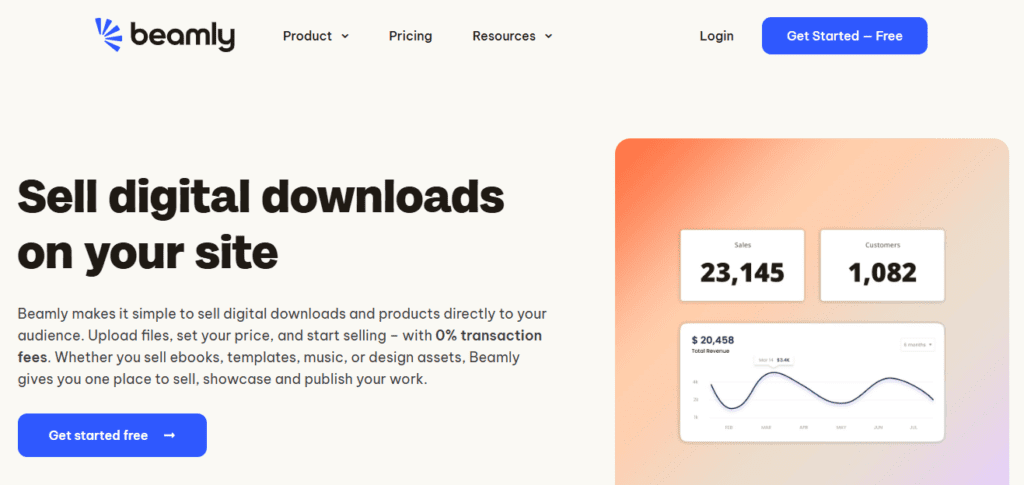Click the beamly wordmark text
The image size is (1024, 485).
point(181,36)
